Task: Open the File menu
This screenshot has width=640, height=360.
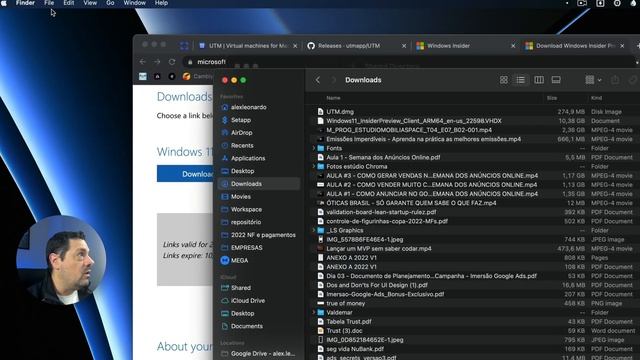Action: point(49,3)
